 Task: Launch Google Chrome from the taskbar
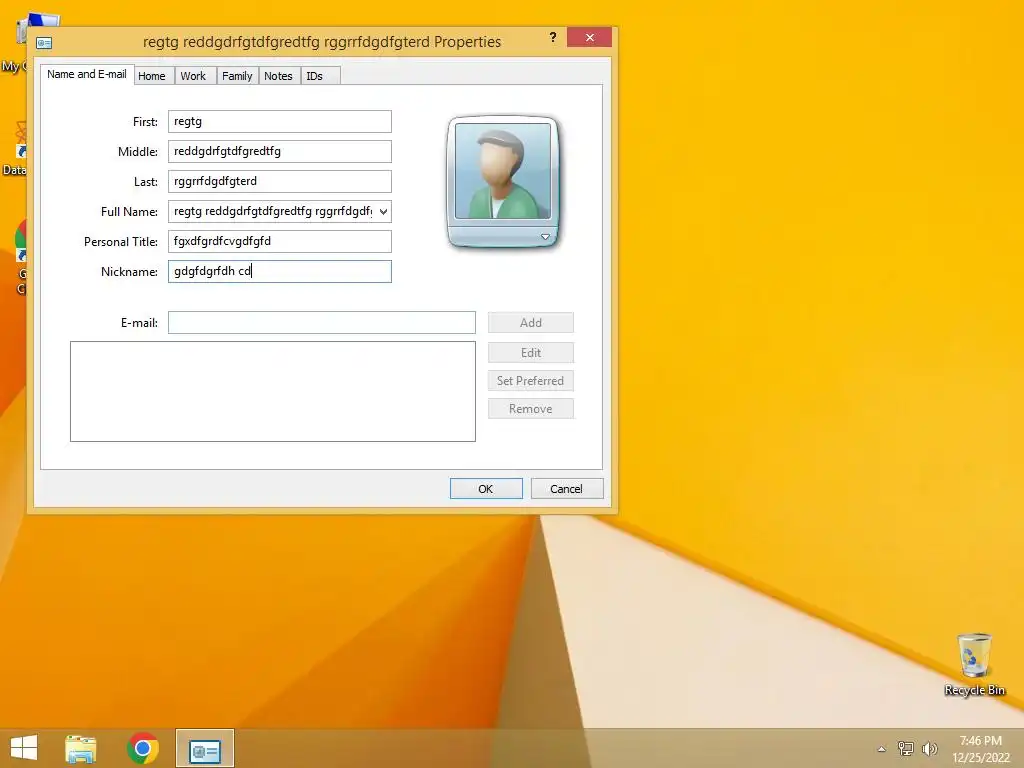(x=143, y=748)
